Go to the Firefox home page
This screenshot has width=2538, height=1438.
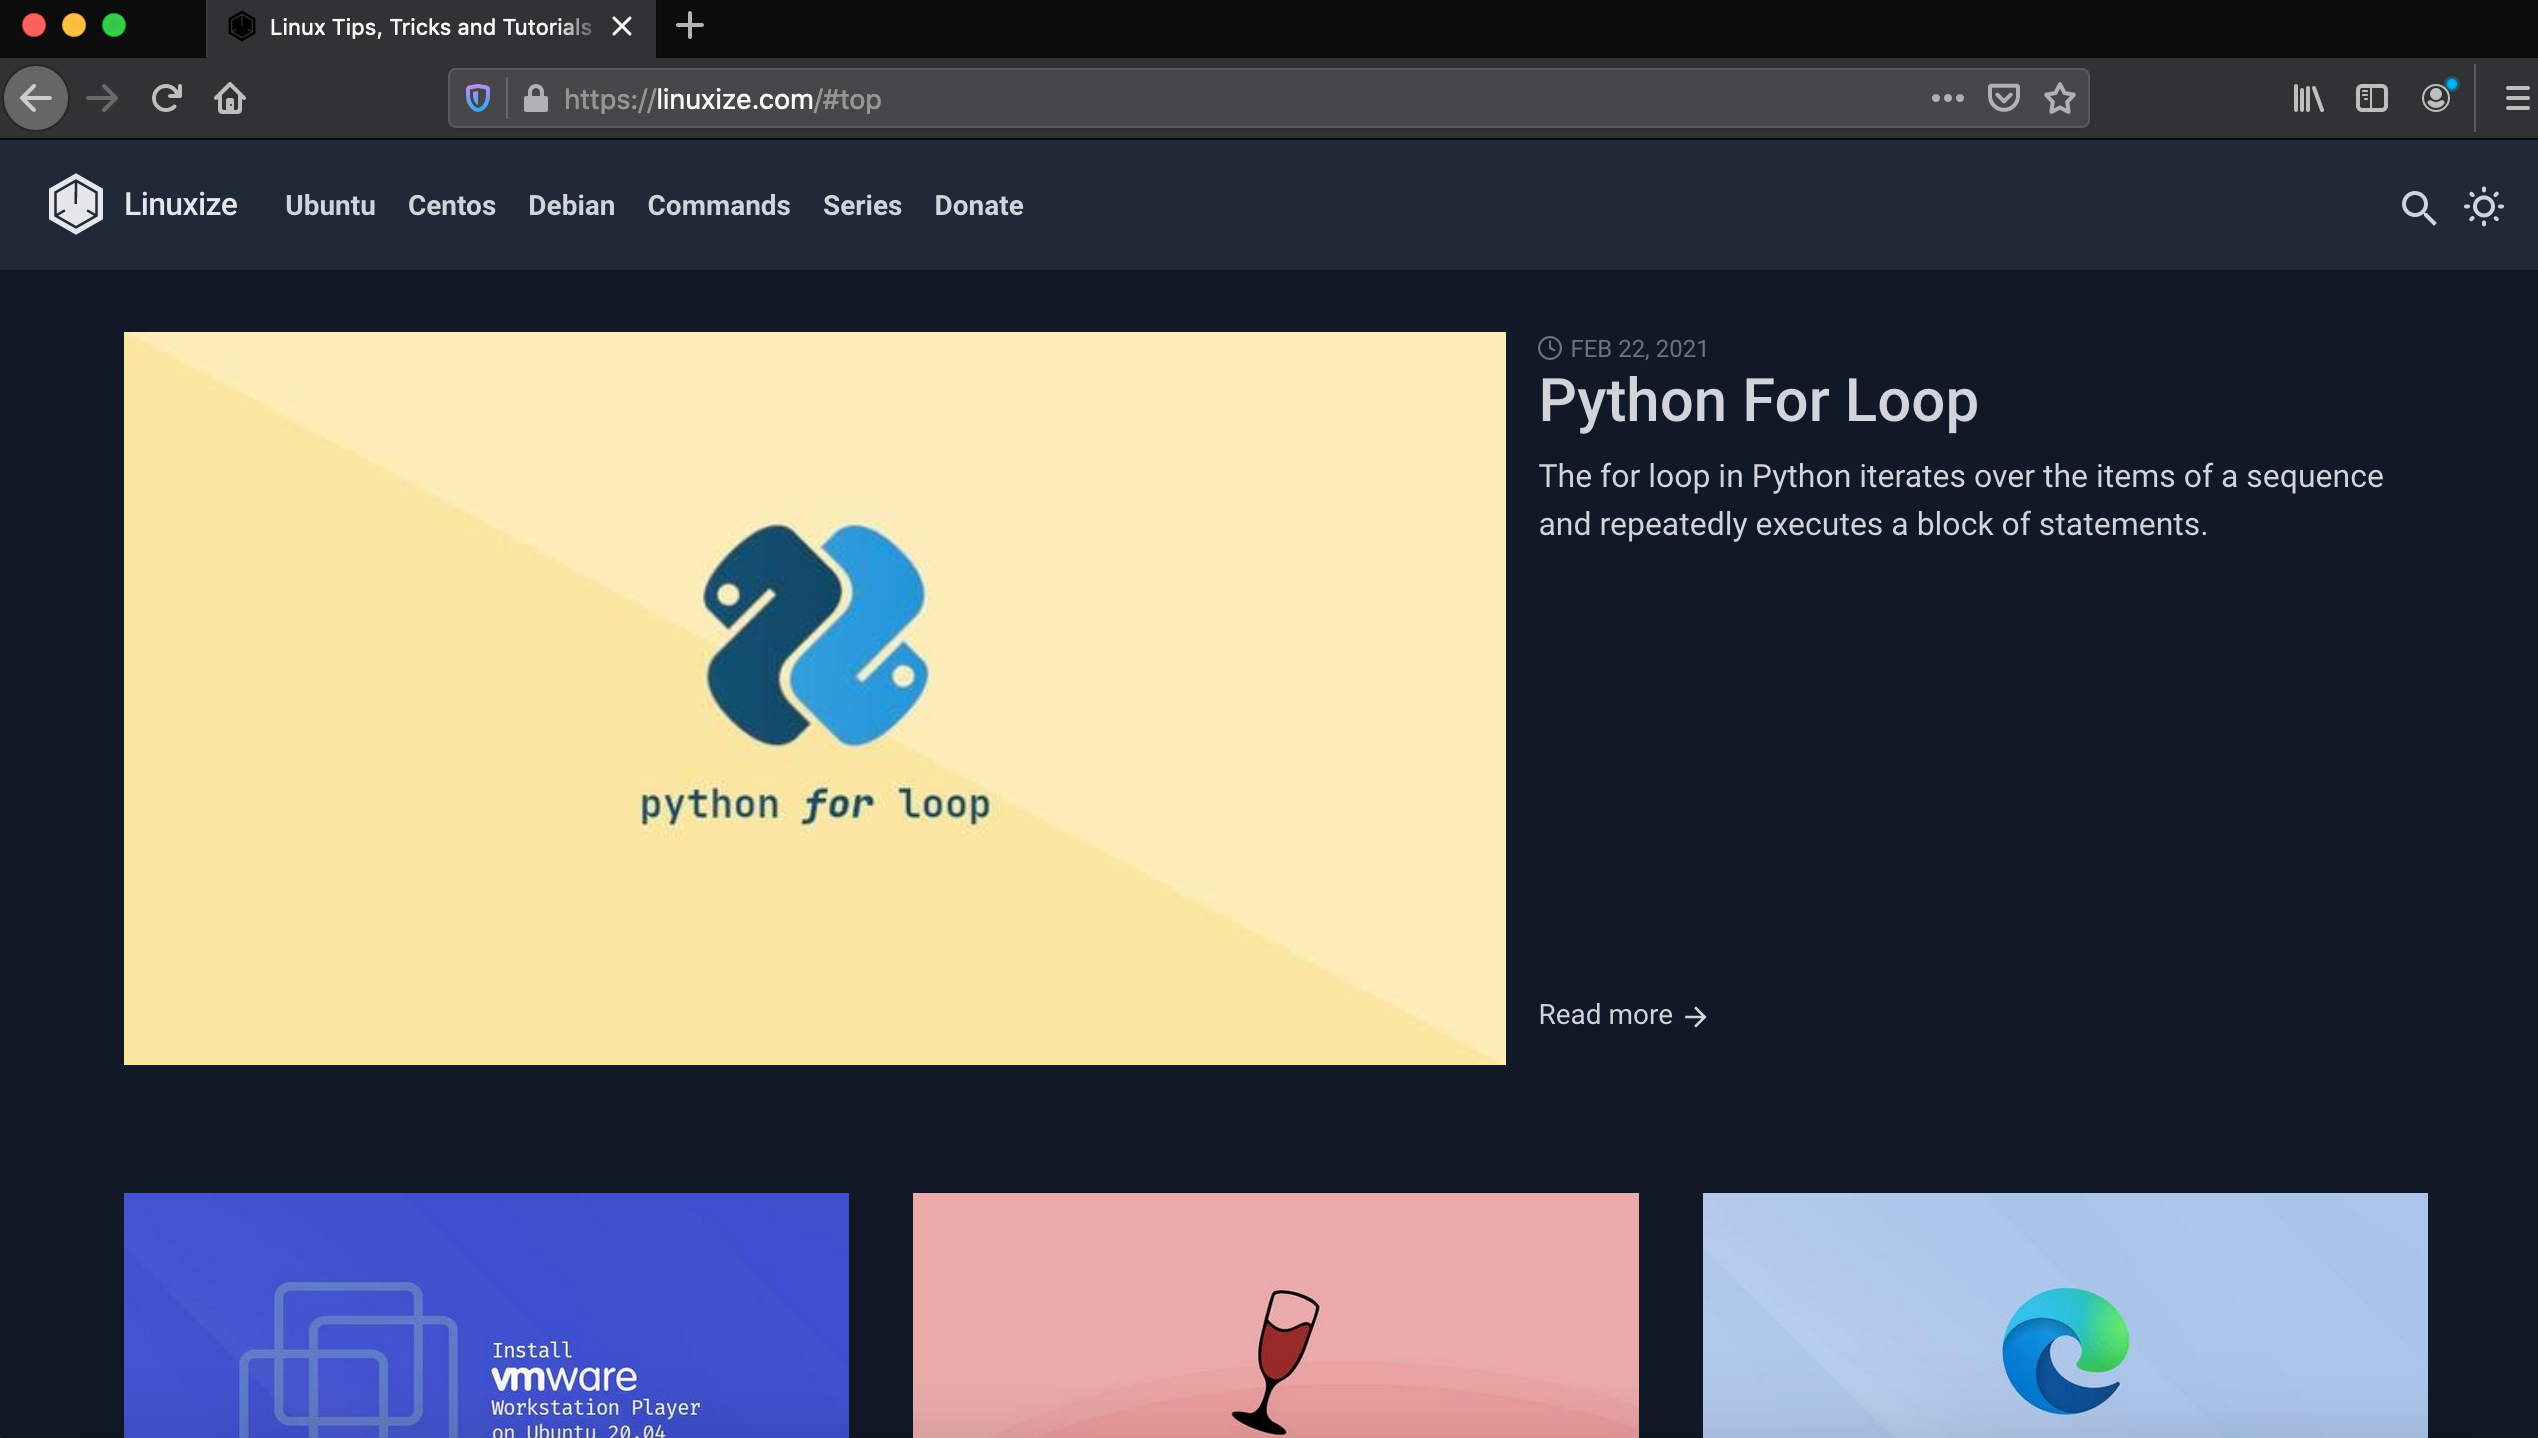coord(230,98)
